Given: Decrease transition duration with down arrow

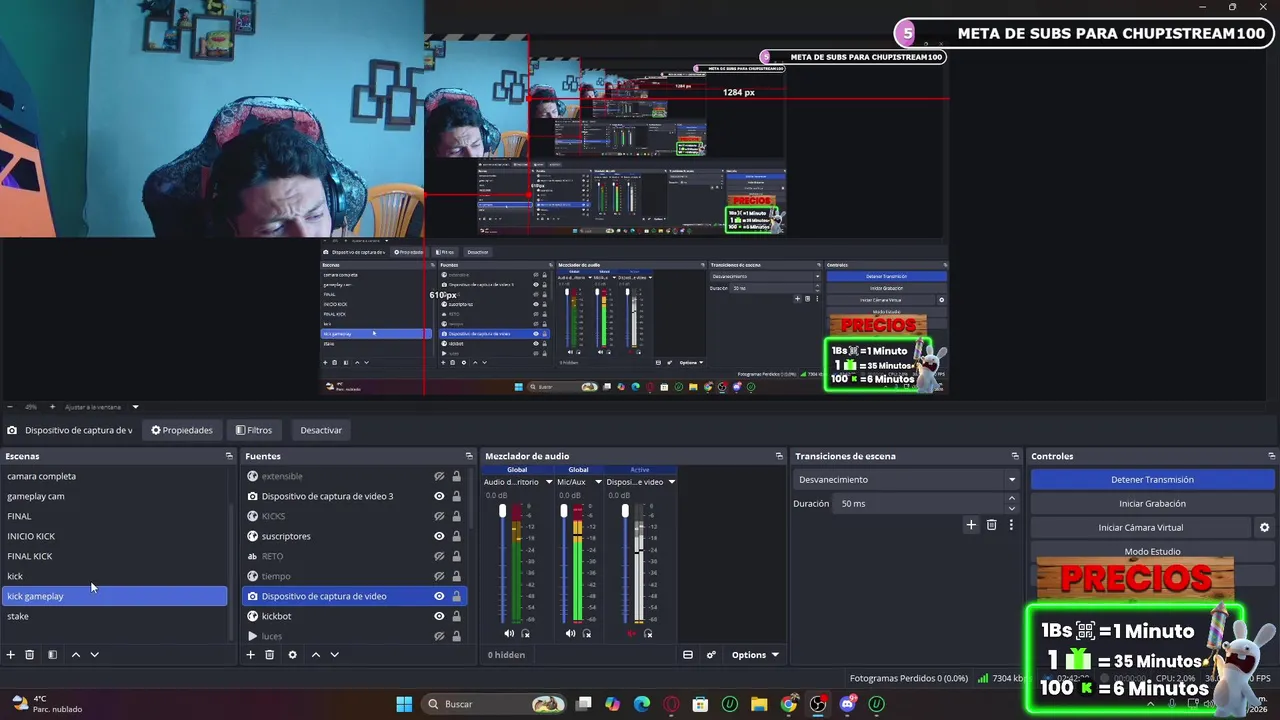Looking at the screenshot, I should (x=1011, y=508).
